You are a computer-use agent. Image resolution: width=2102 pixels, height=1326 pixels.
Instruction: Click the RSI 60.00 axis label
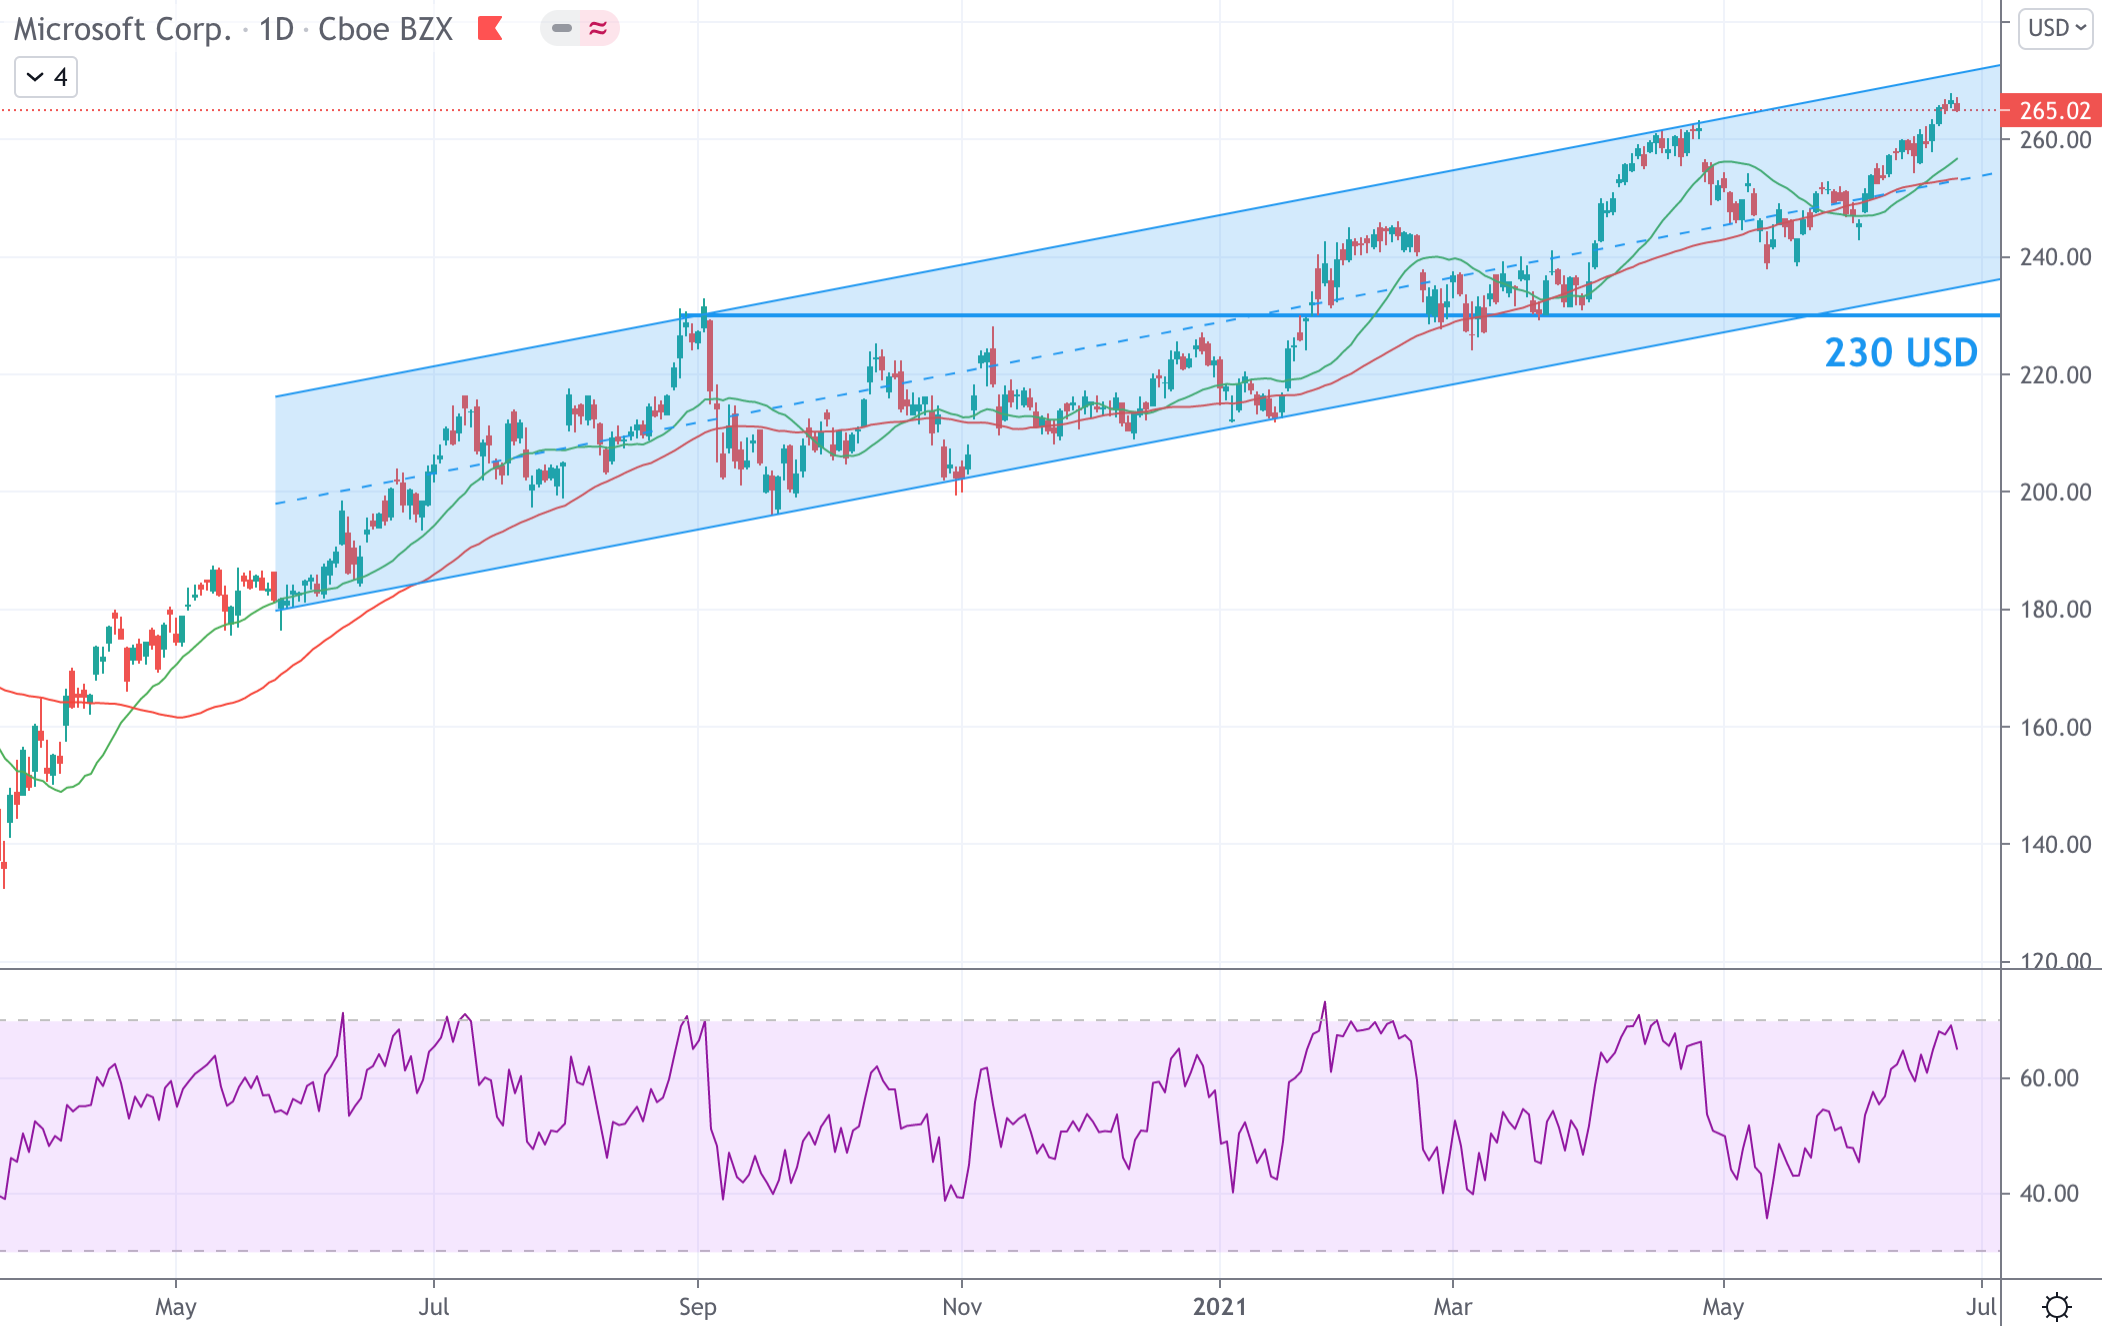pyautogui.click(x=2049, y=1078)
